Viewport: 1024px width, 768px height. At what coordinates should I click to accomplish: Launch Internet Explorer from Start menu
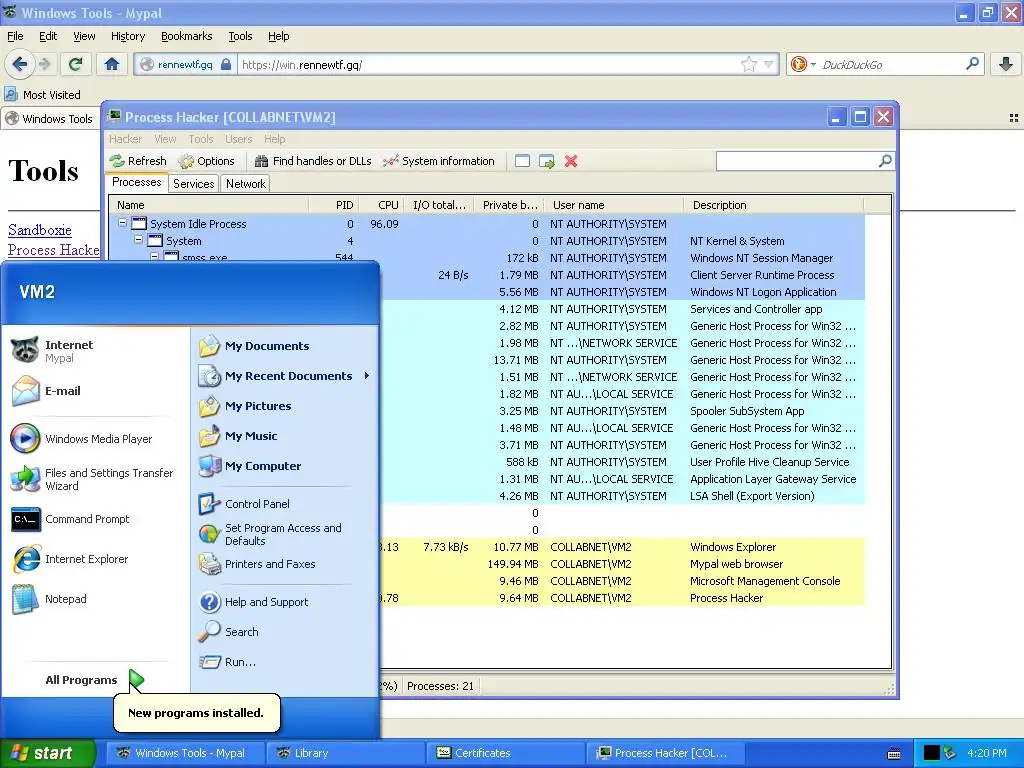pyautogui.click(x=70, y=559)
